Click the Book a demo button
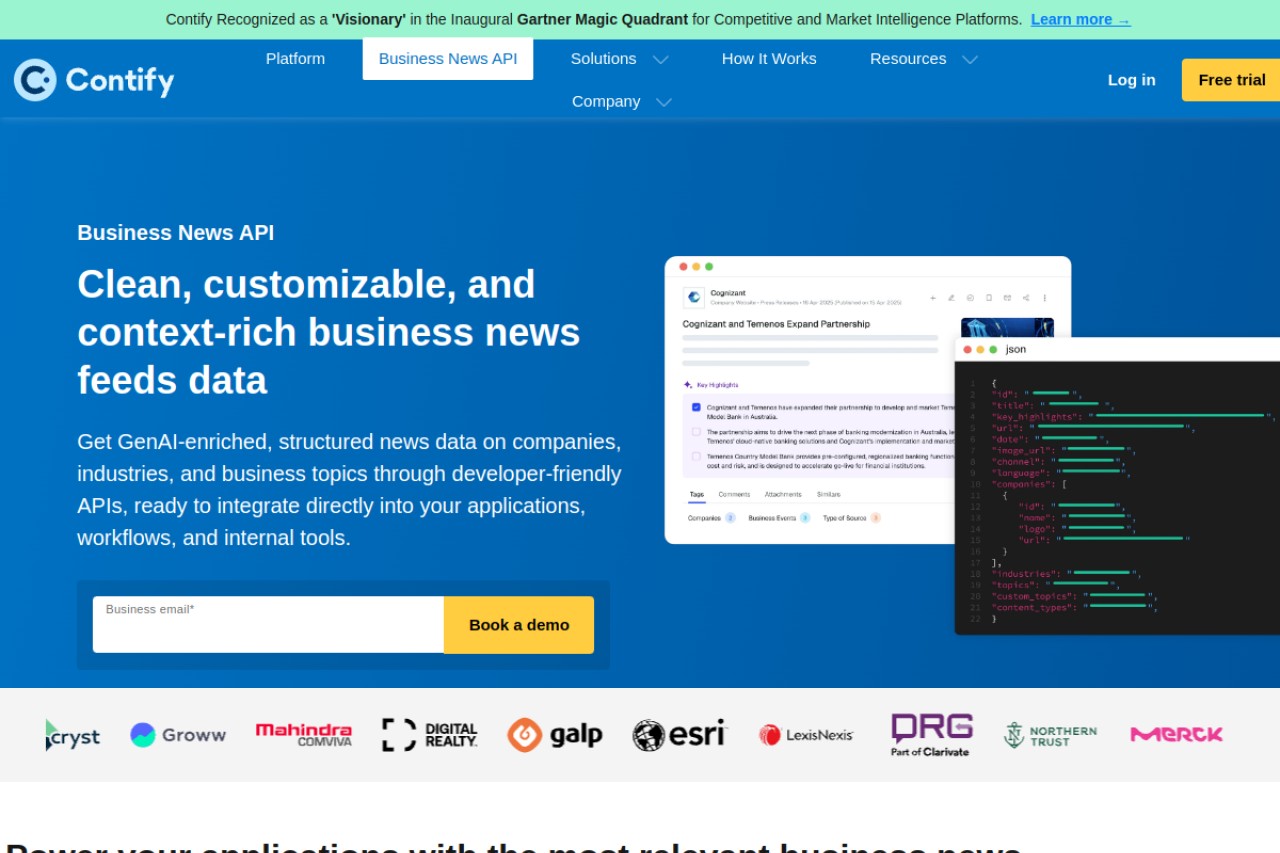Screen dimensions: 1280x853 click(519, 625)
